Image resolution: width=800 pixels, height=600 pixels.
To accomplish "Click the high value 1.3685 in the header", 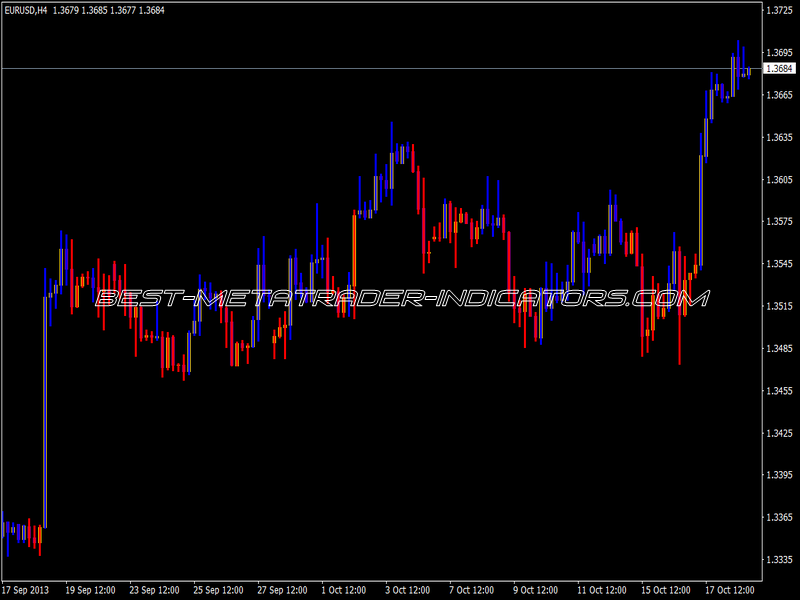I will (94, 10).
